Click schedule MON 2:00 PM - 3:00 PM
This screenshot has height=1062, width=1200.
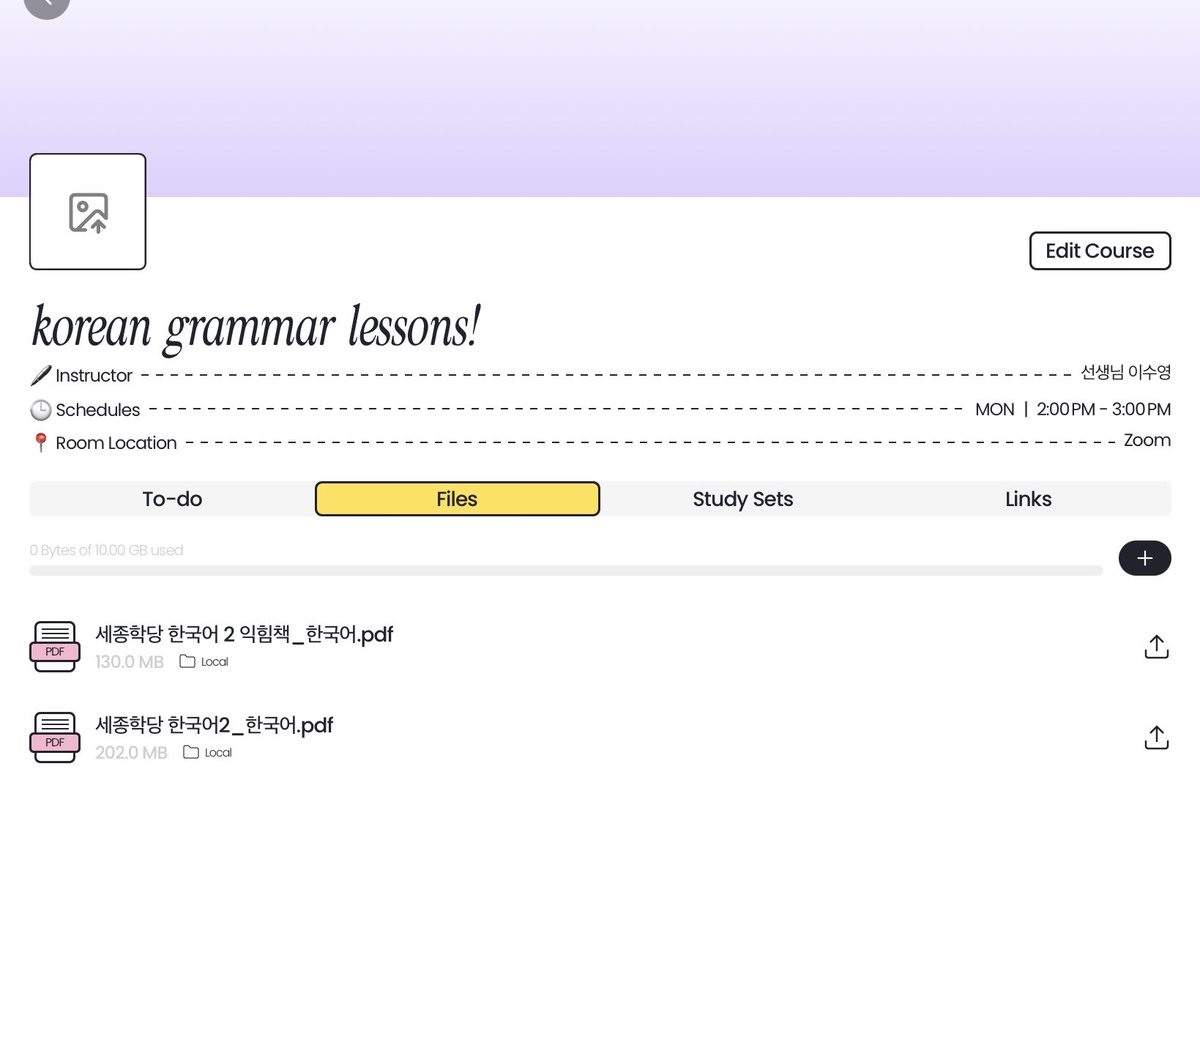tap(1073, 409)
